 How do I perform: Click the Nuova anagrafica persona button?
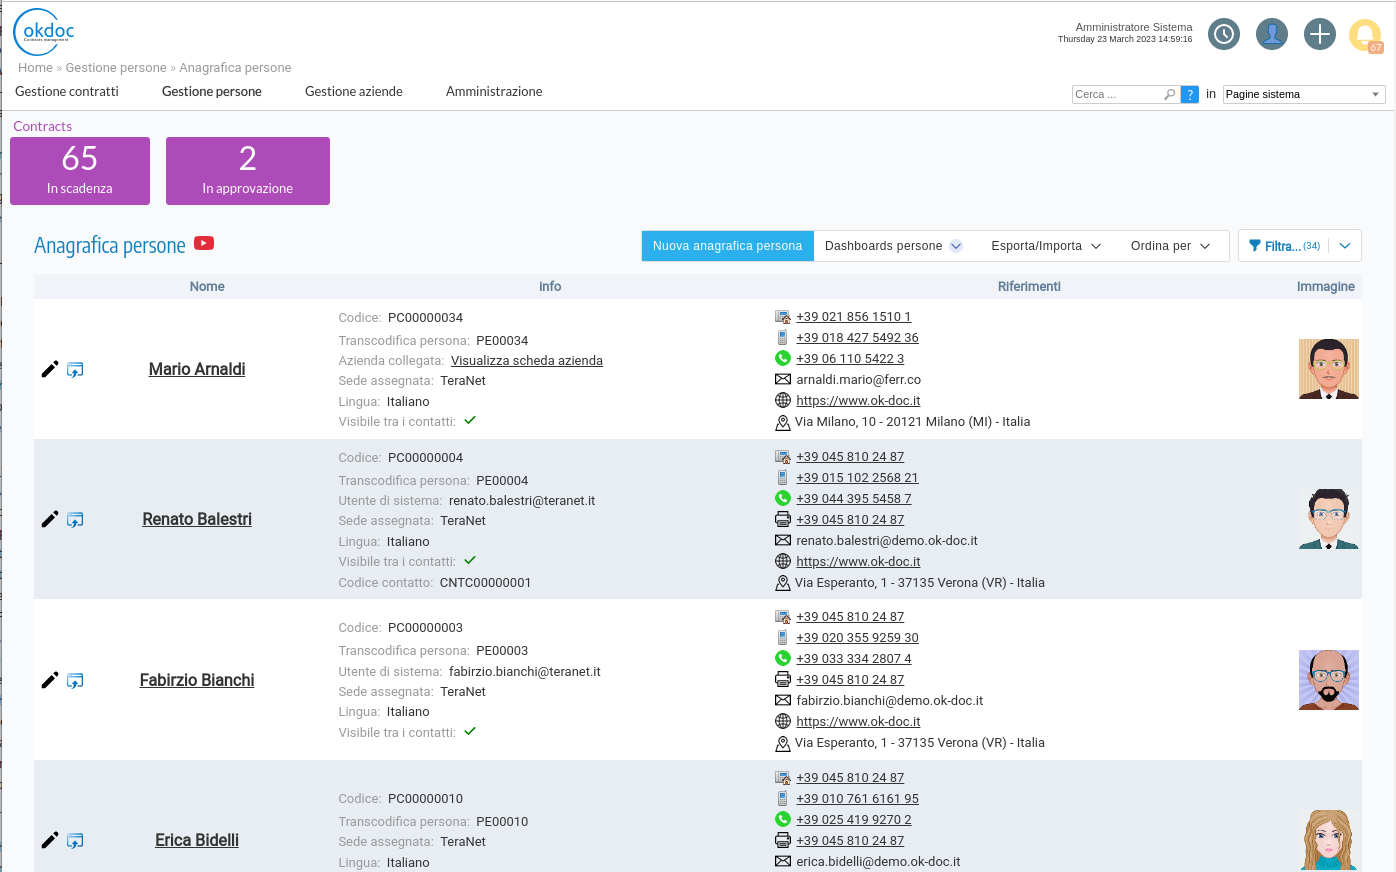click(727, 245)
